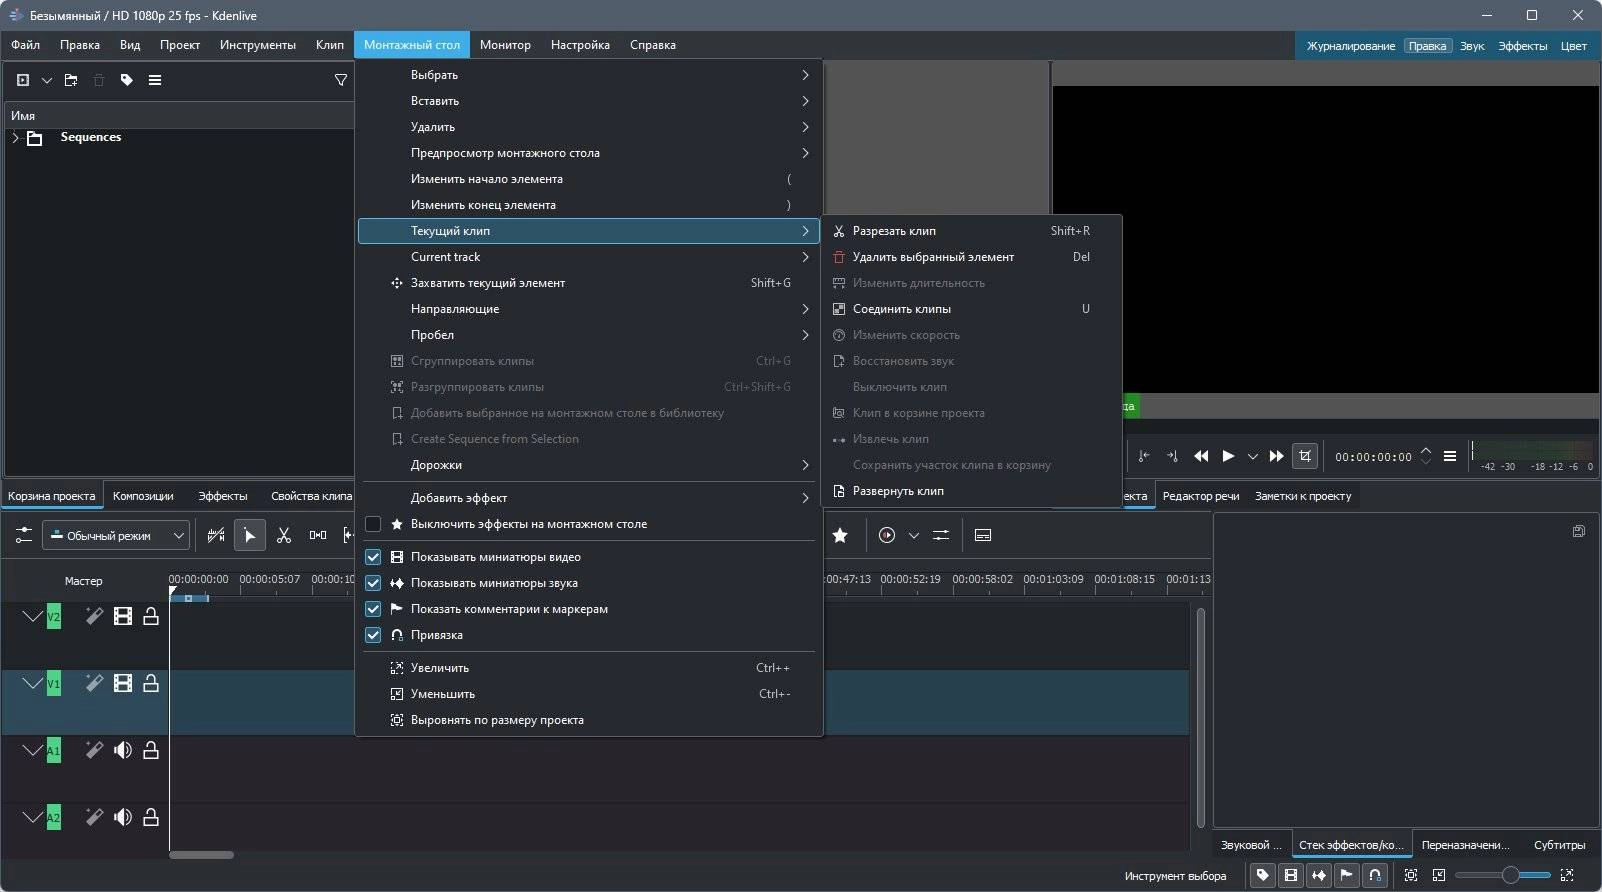Click Захватить текущий элемент menu entry
The height and width of the screenshot is (892, 1602).
point(588,283)
